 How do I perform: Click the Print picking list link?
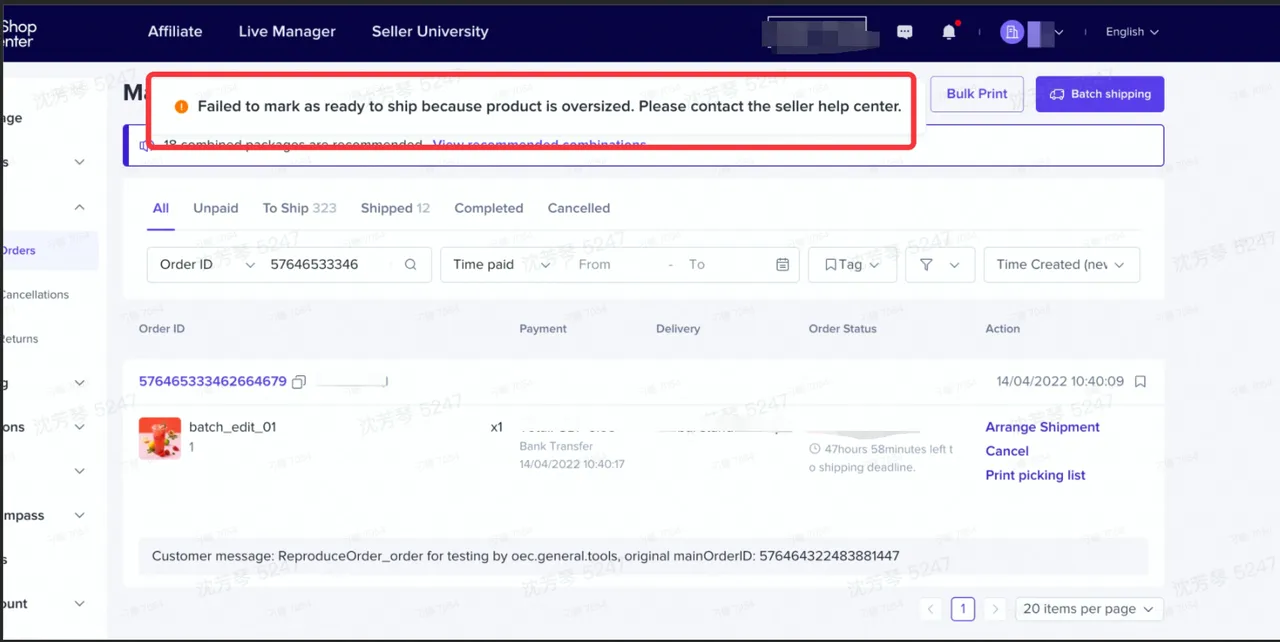click(x=1035, y=475)
